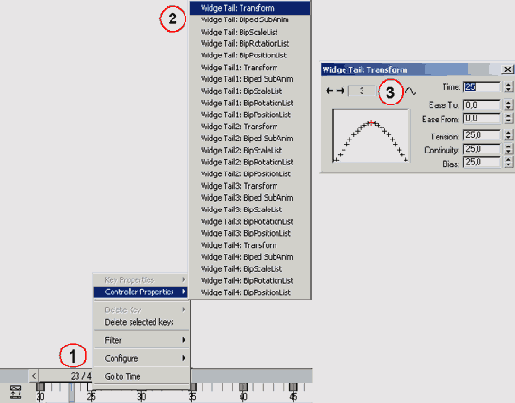Adjust the Time spinner arrows

(508, 87)
